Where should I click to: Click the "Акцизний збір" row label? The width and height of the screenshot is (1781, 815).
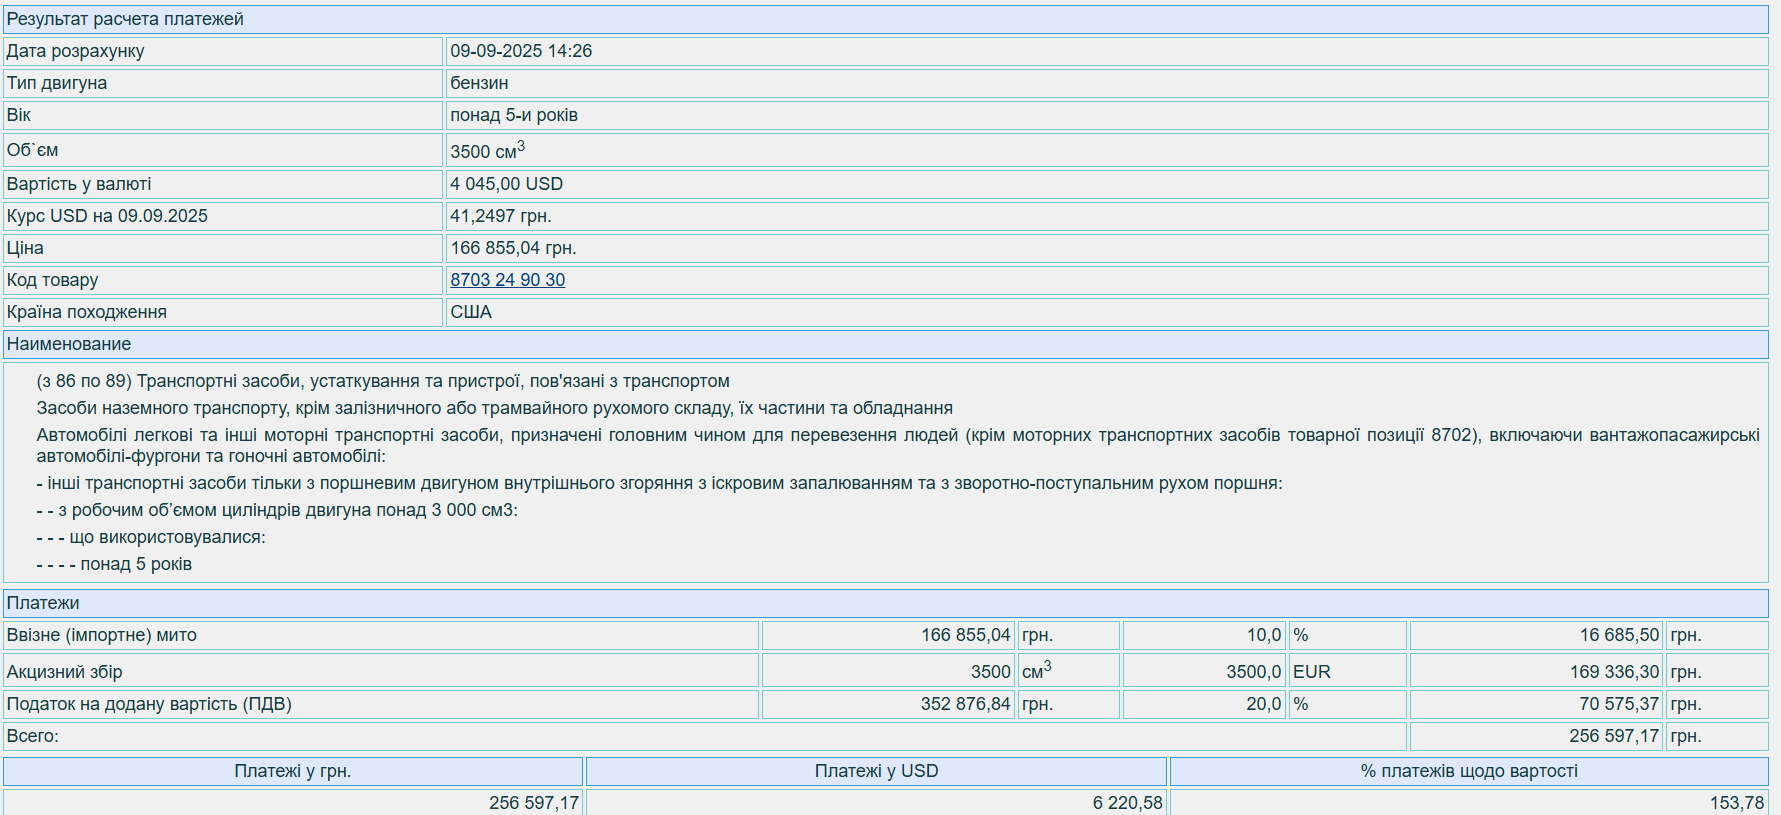(64, 672)
